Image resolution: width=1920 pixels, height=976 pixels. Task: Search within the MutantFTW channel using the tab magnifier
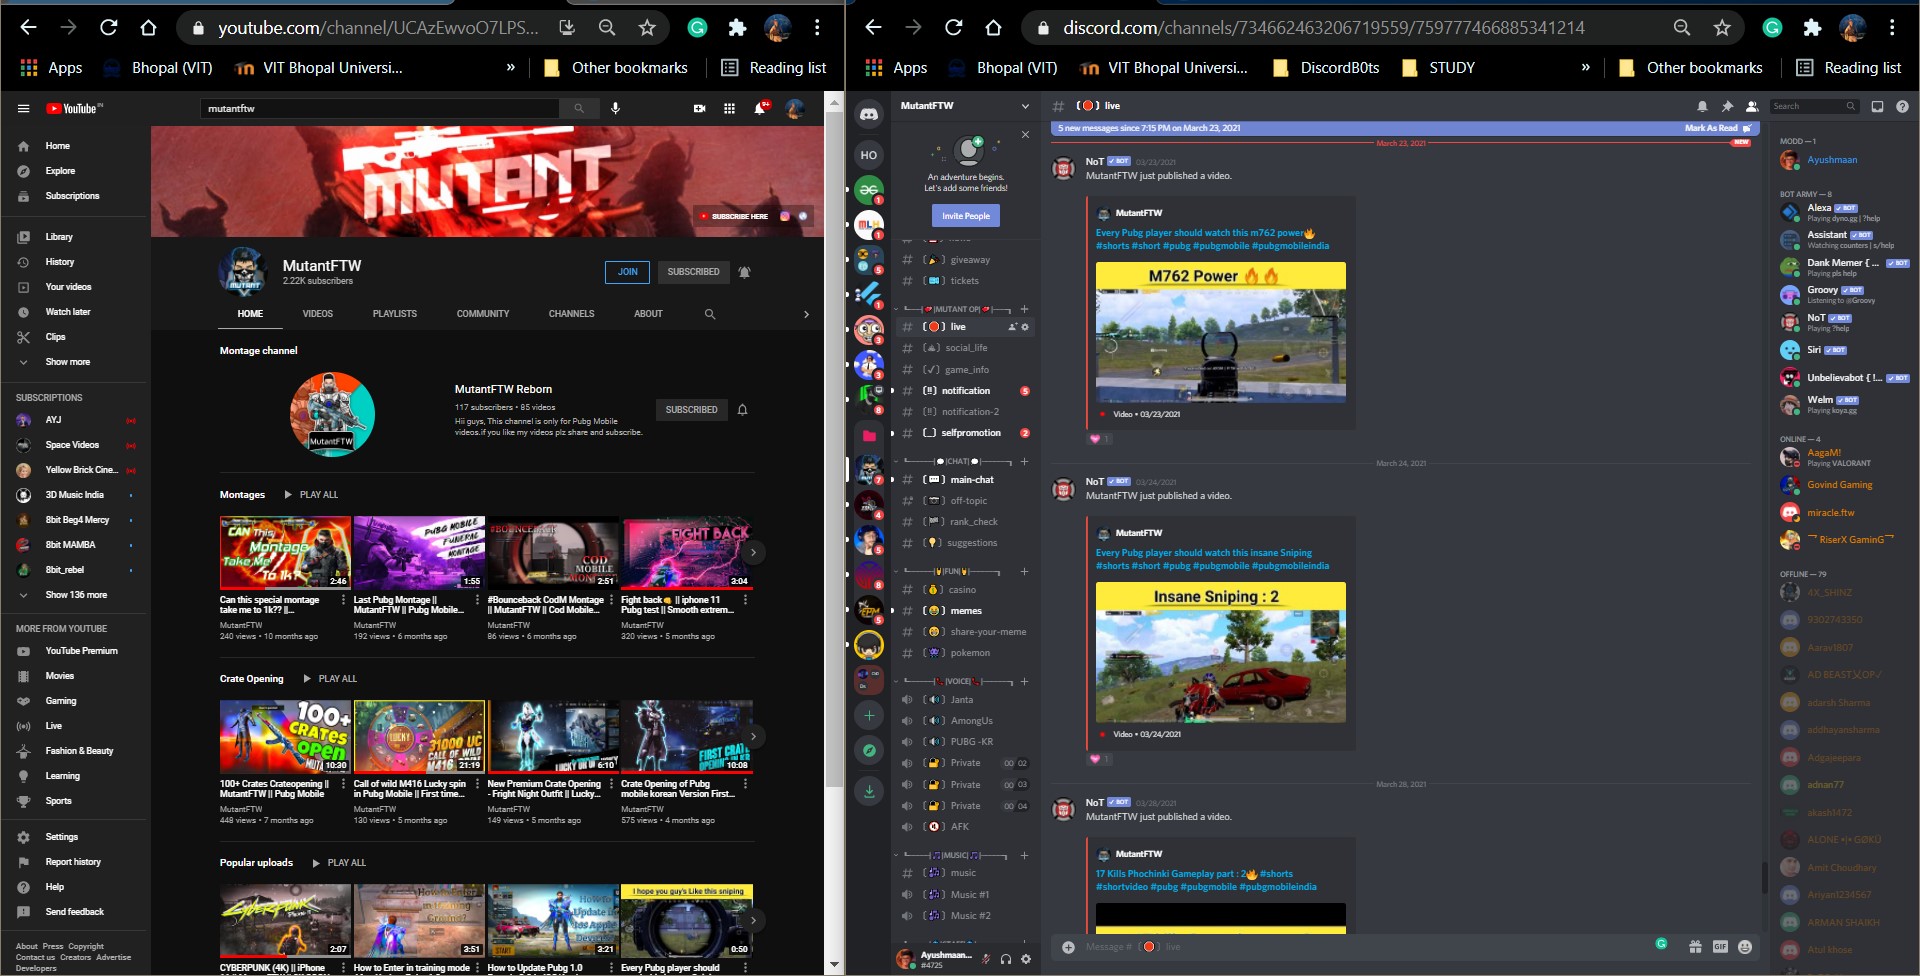710,314
